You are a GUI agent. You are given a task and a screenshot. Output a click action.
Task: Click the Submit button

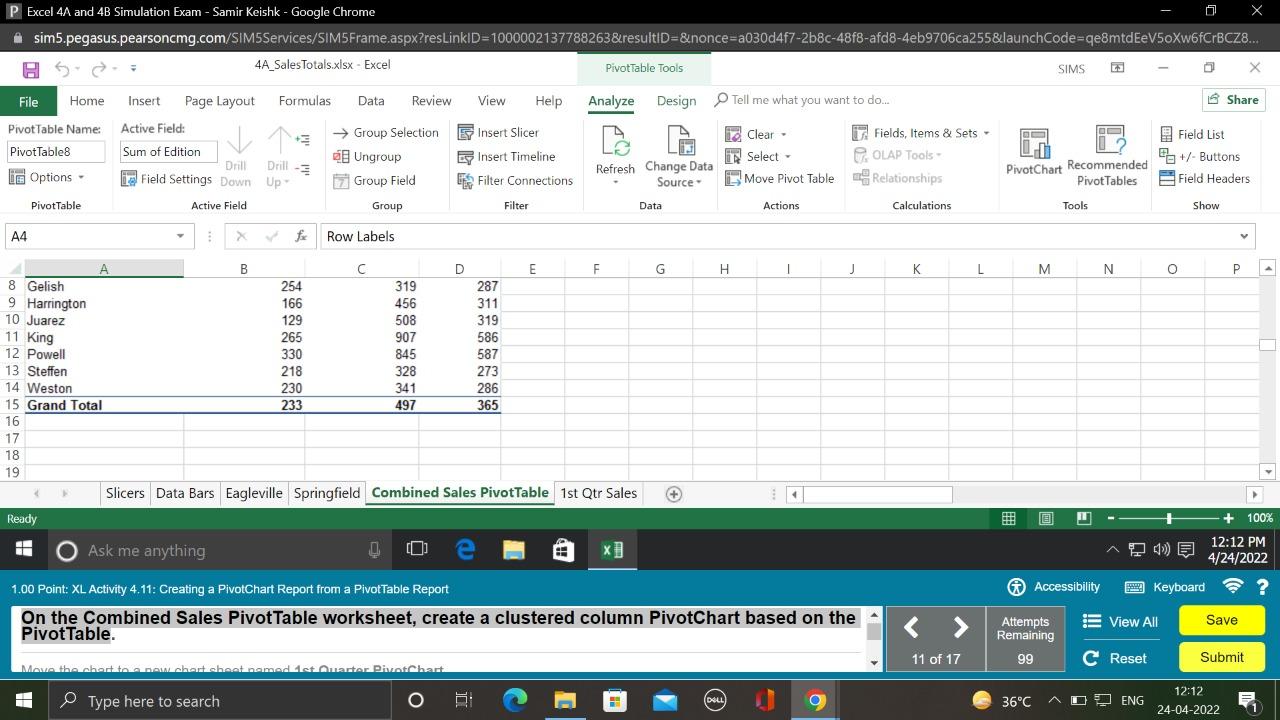pos(1221,657)
